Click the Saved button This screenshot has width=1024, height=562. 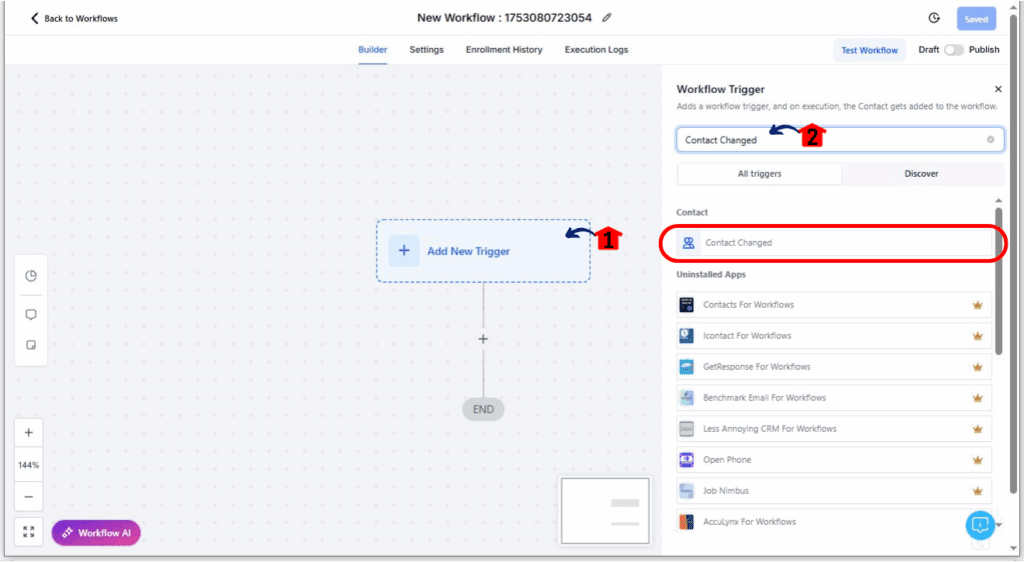coord(976,19)
